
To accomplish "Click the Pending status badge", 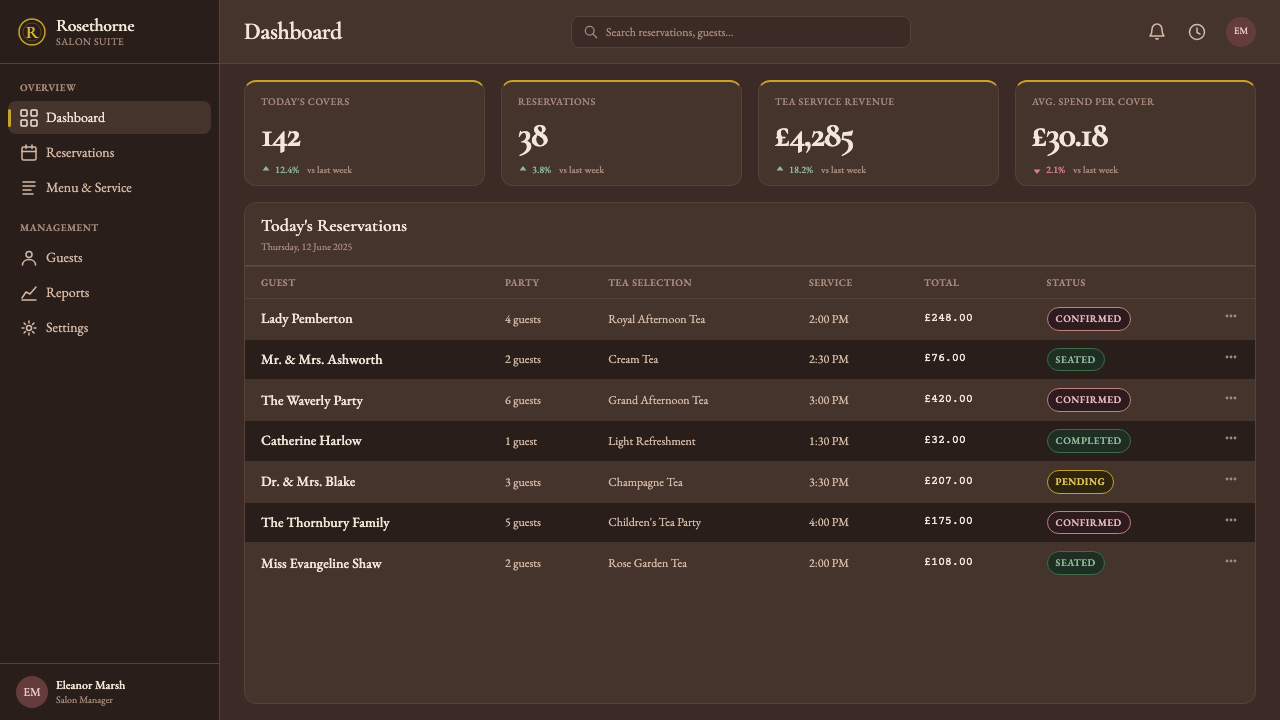I will [x=1080, y=482].
